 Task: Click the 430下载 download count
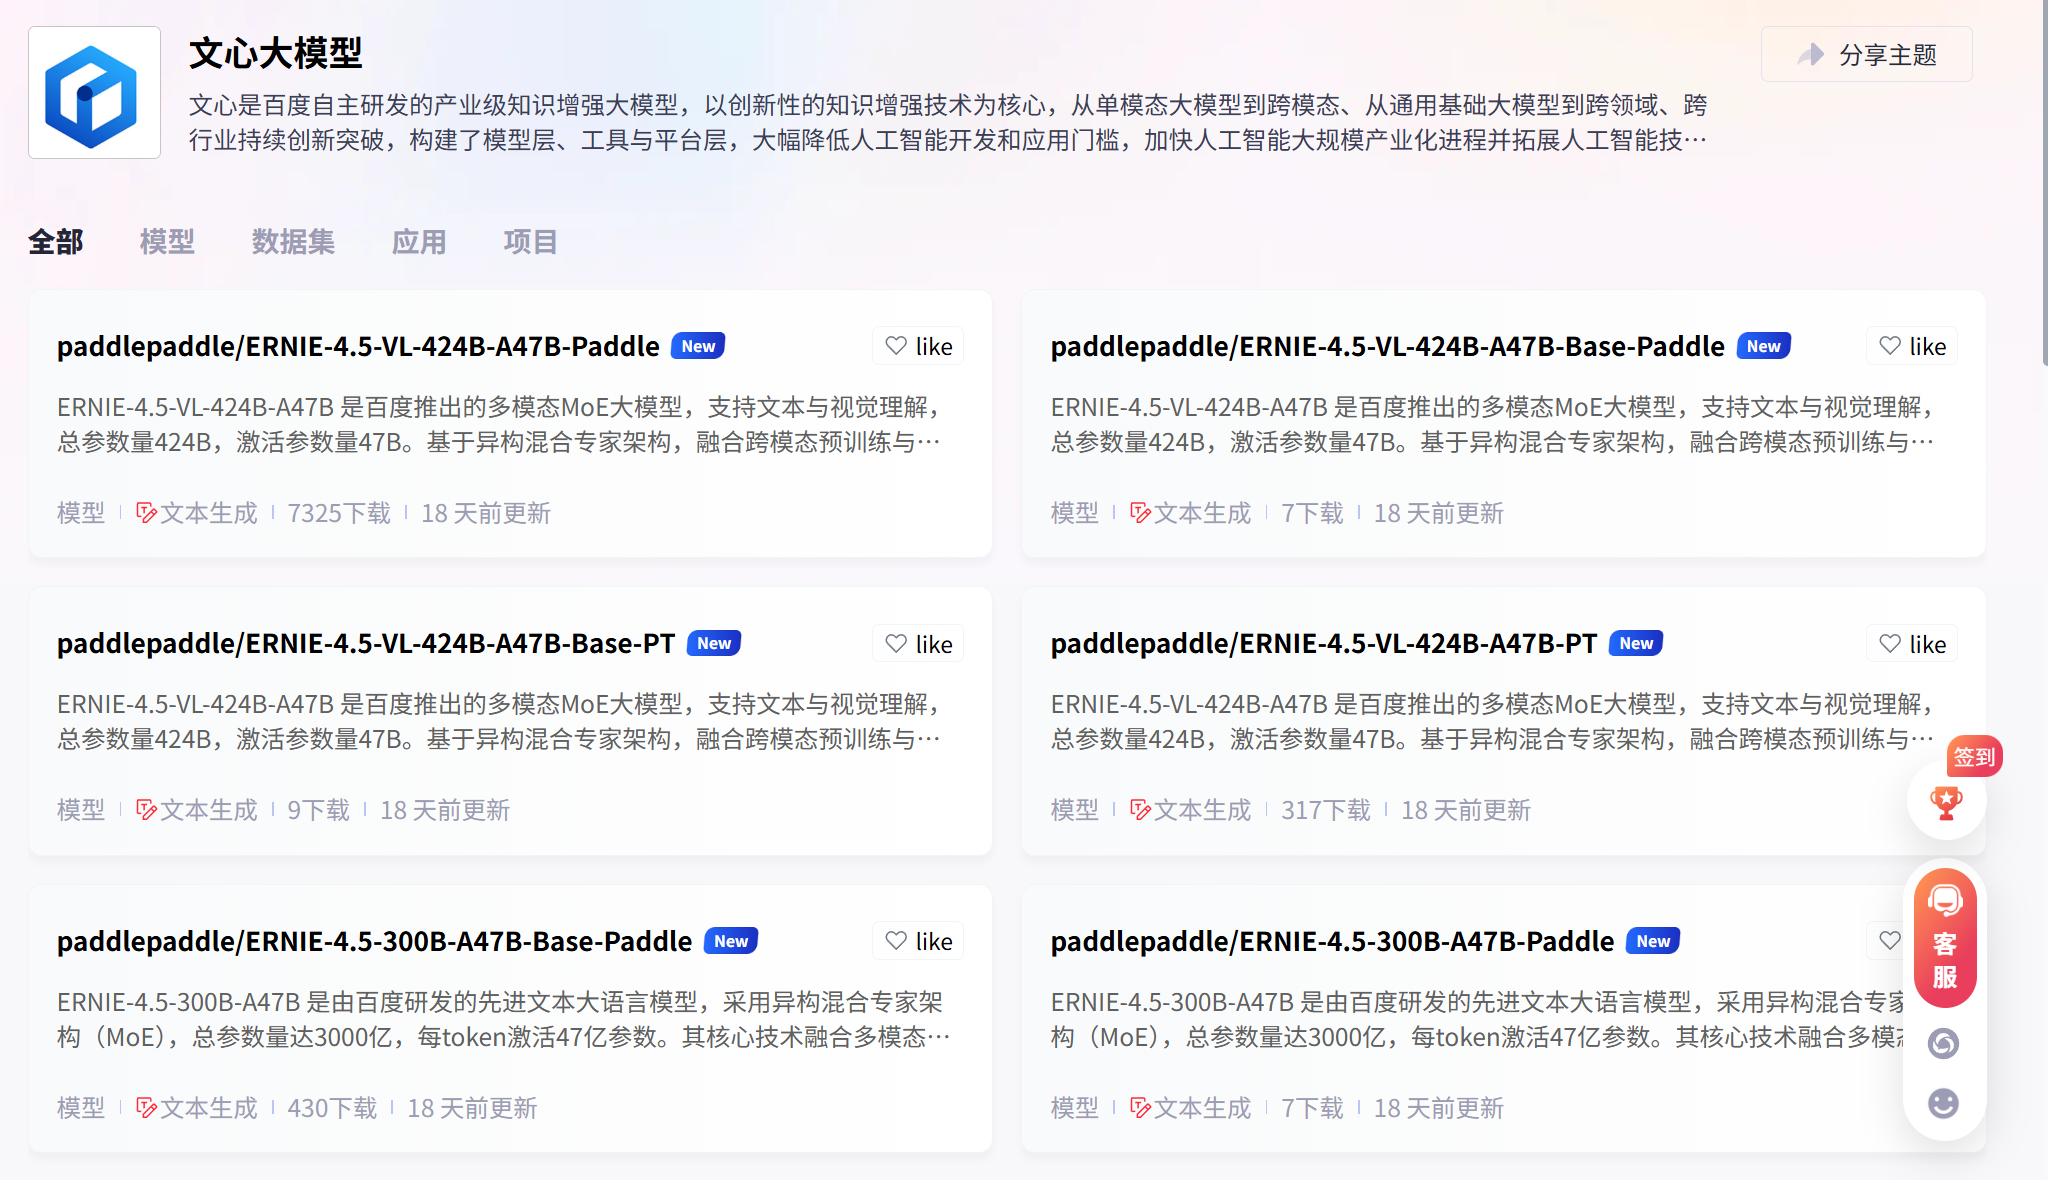coord(332,1108)
